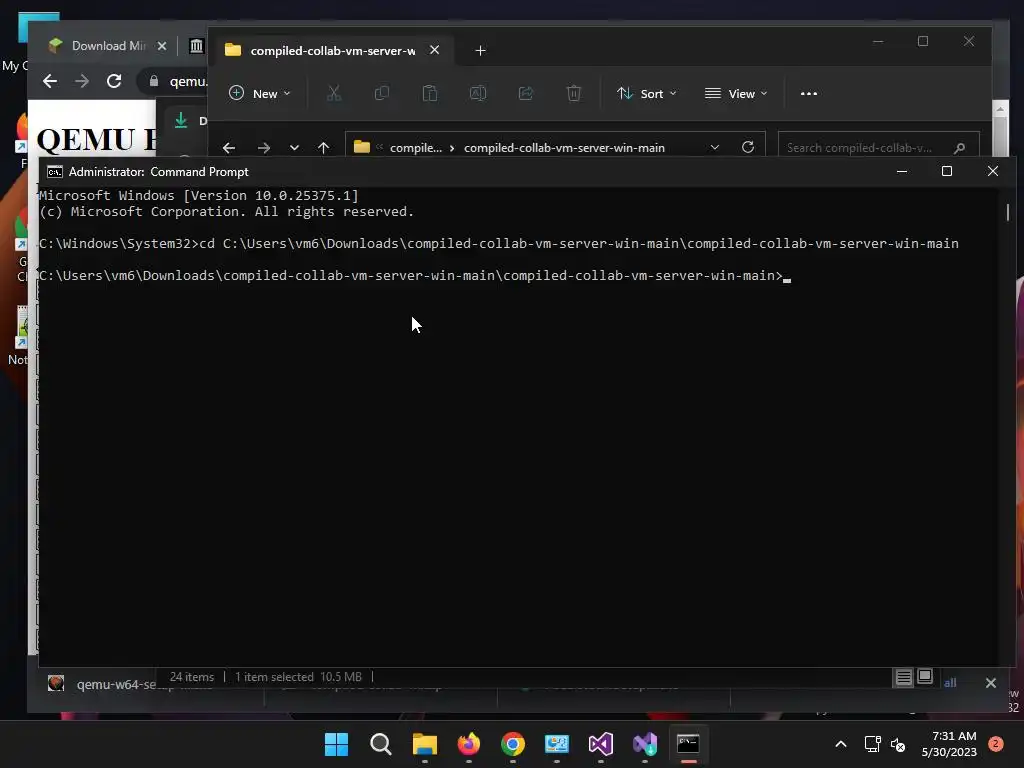Go forward in File Explorer navigation
The height and width of the screenshot is (768, 1024).
(264, 148)
